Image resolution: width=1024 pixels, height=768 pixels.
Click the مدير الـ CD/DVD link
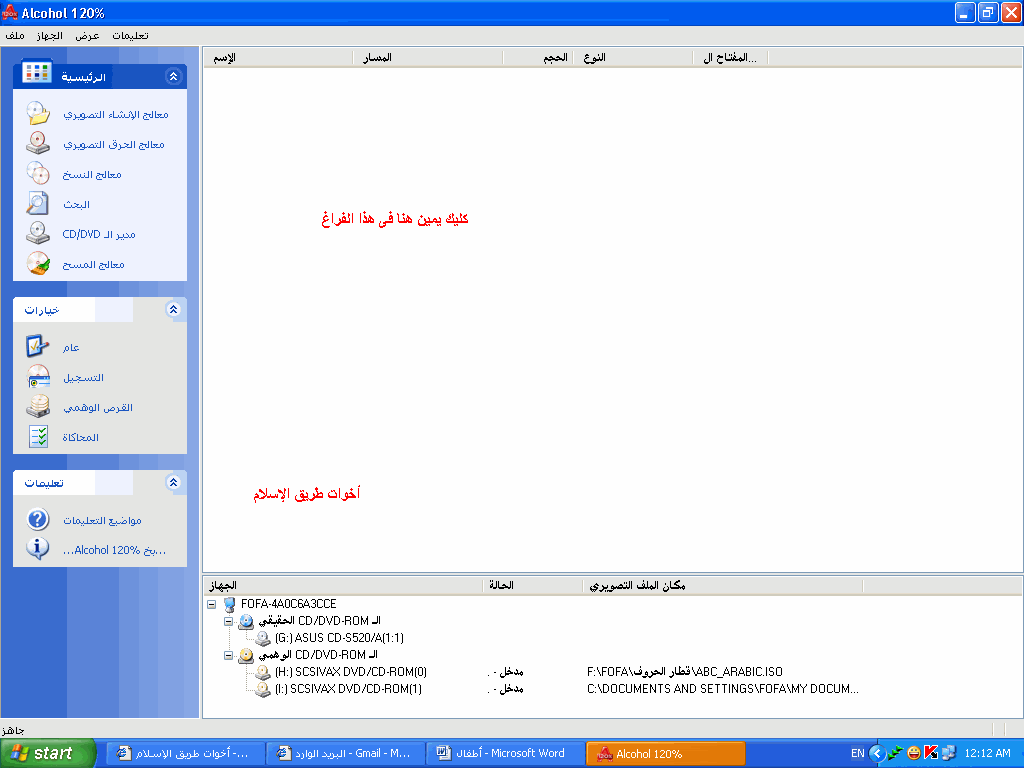(99, 234)
